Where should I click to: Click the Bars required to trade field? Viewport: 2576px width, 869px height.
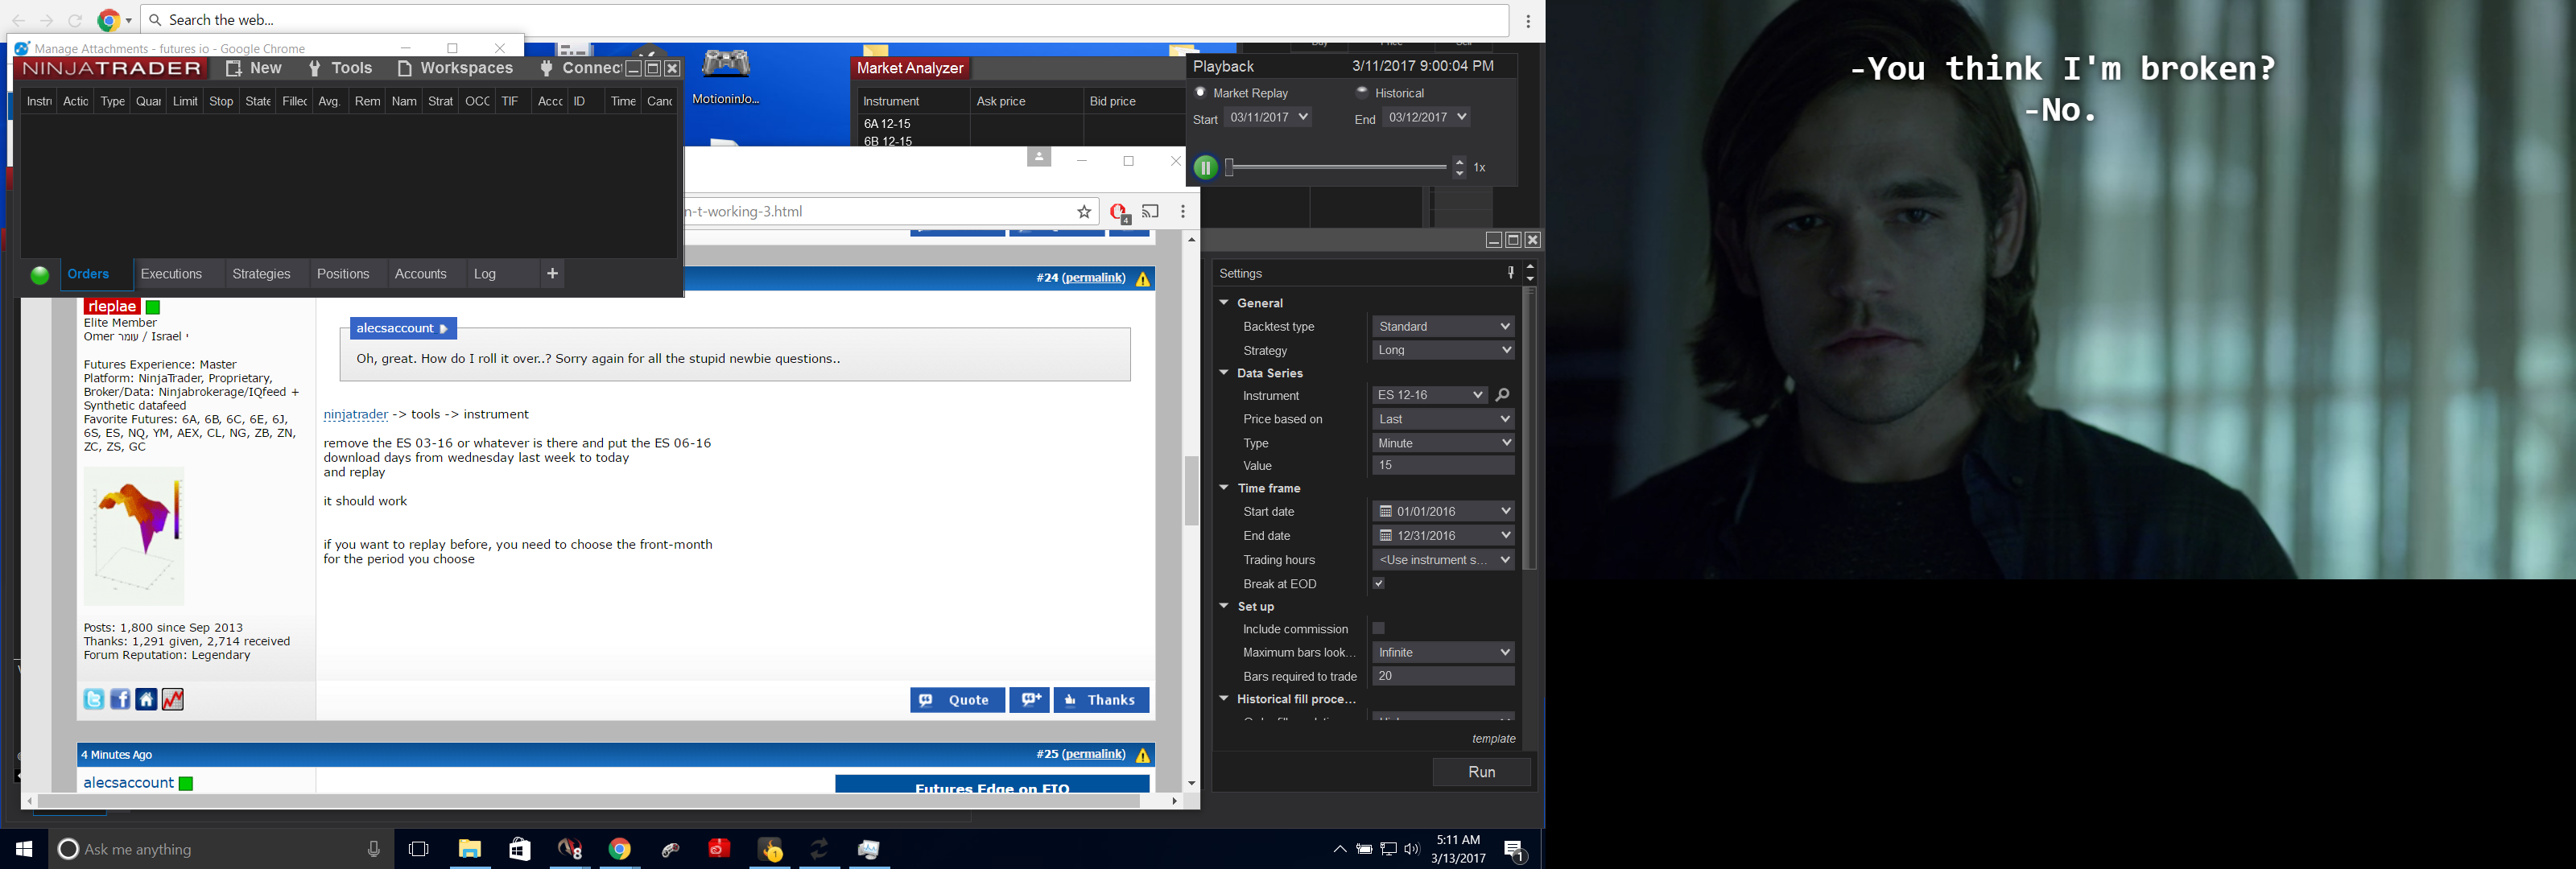tap(1443, 676)
